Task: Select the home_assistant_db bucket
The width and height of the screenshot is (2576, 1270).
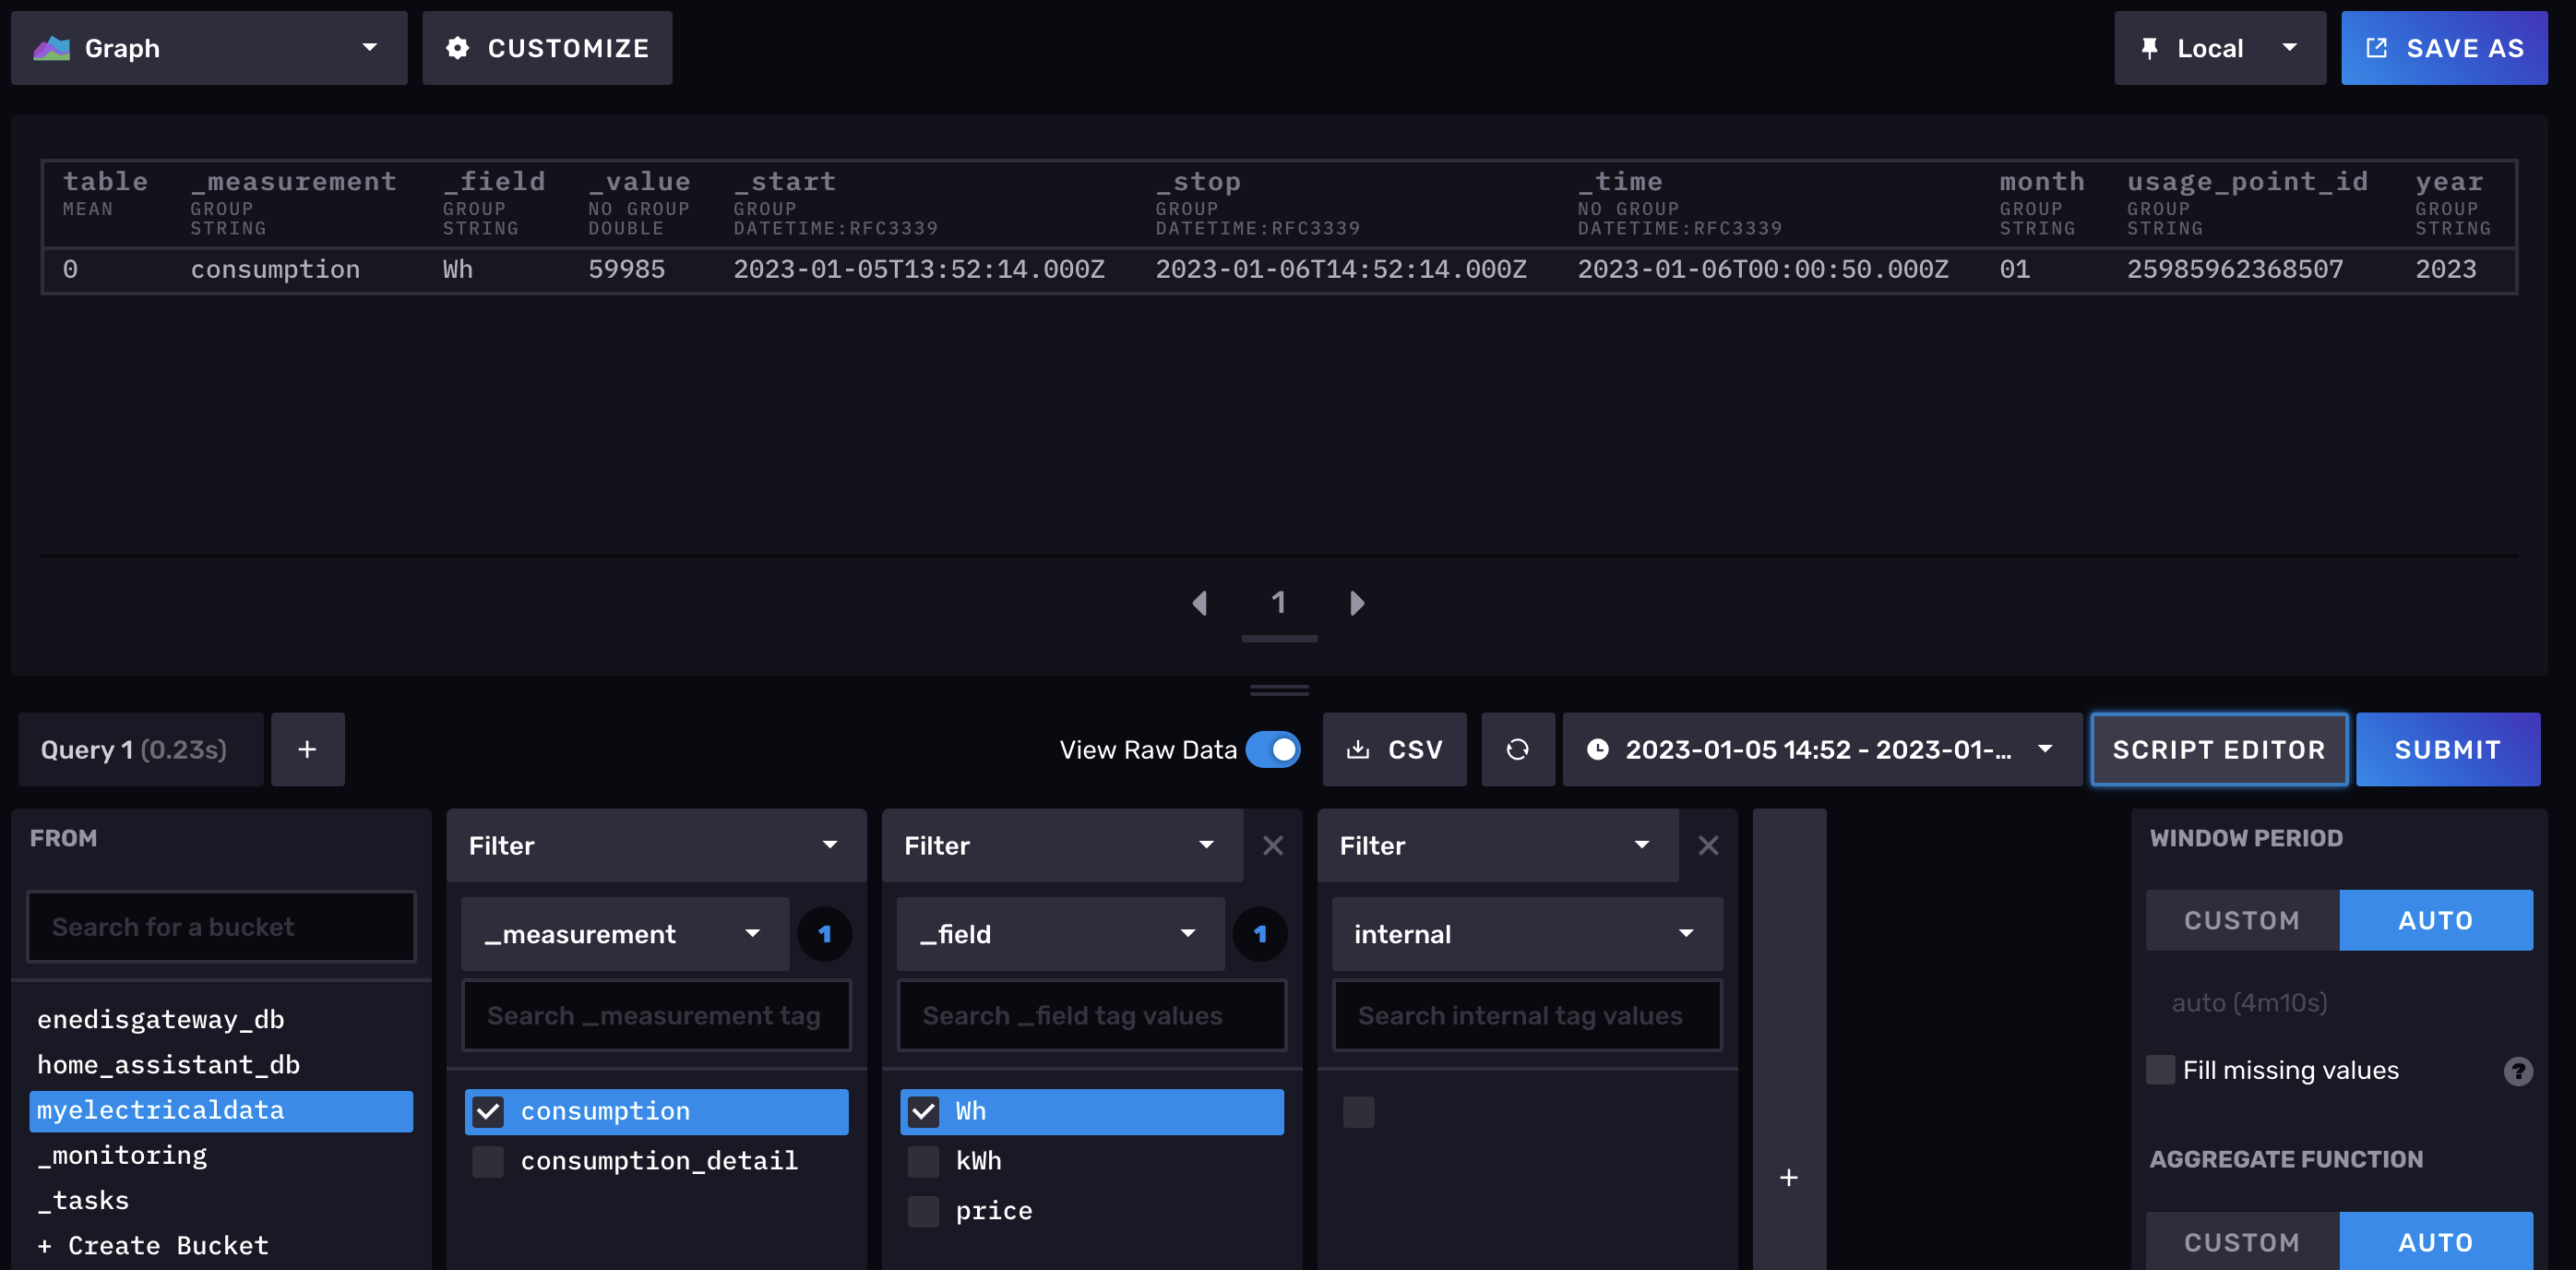Action: [x=168, y=1064]
